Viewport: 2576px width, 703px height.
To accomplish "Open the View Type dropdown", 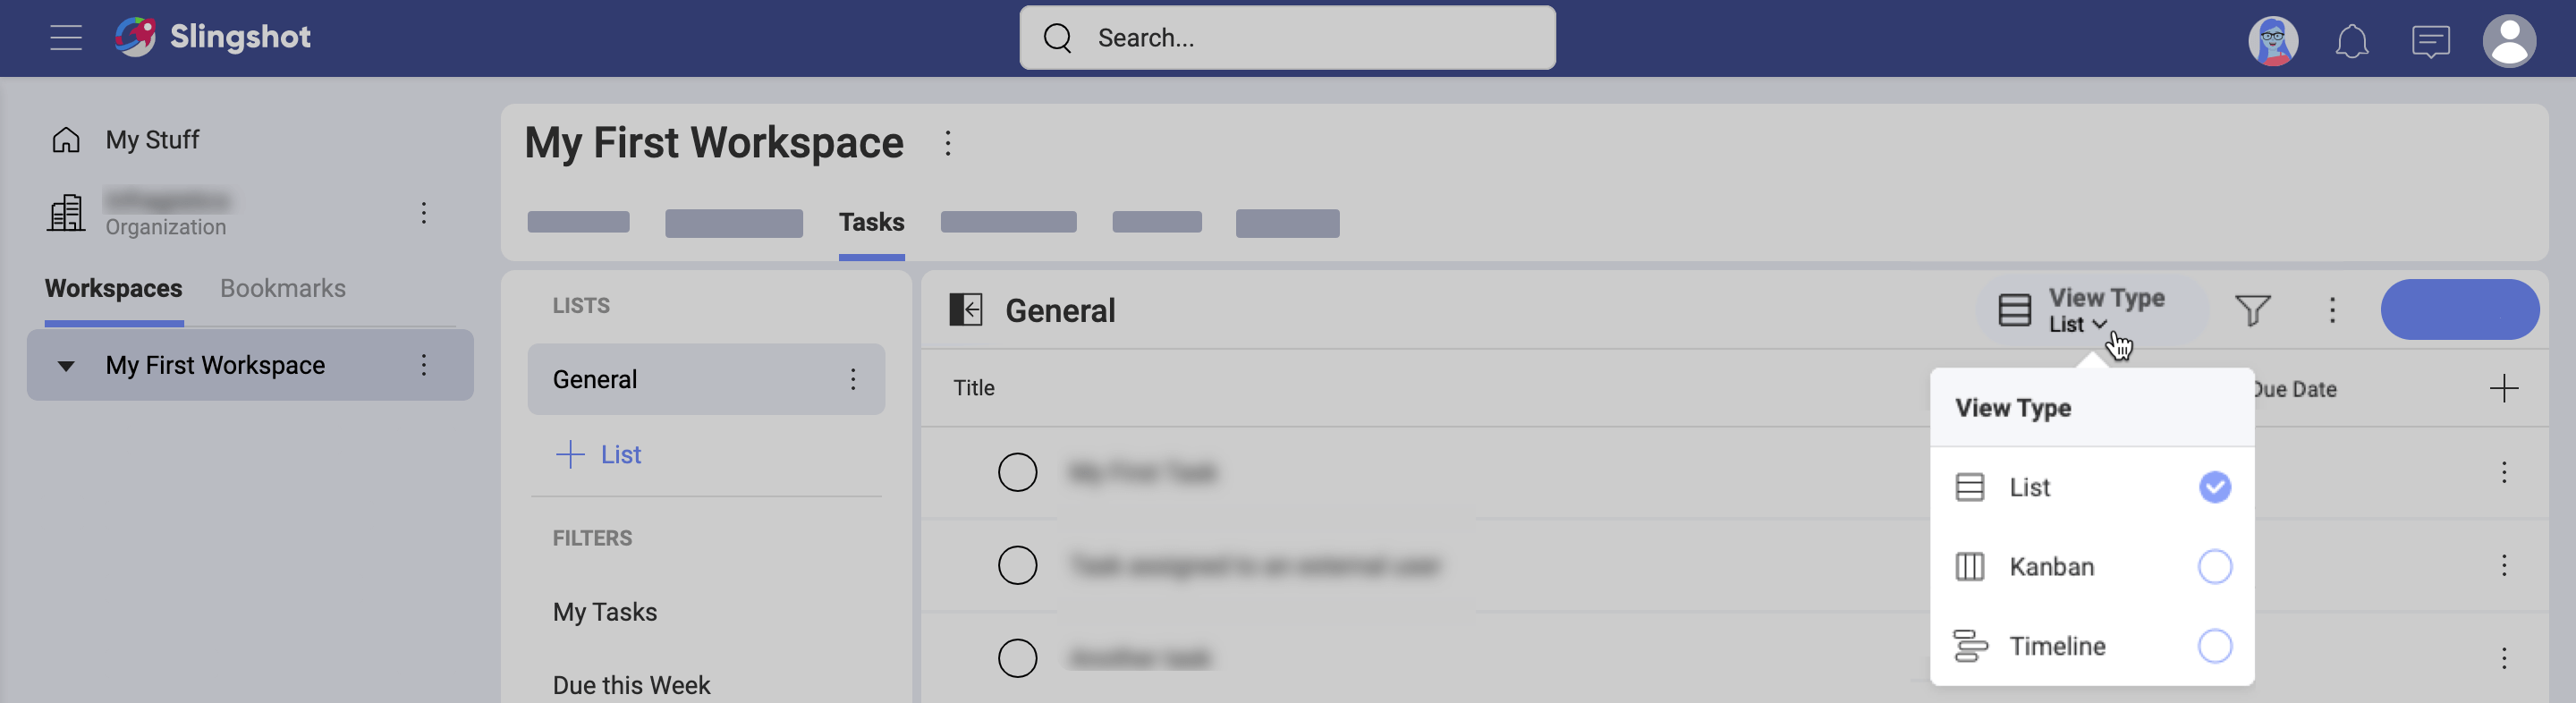I will pyautogui.click(x=2092, y=310).
